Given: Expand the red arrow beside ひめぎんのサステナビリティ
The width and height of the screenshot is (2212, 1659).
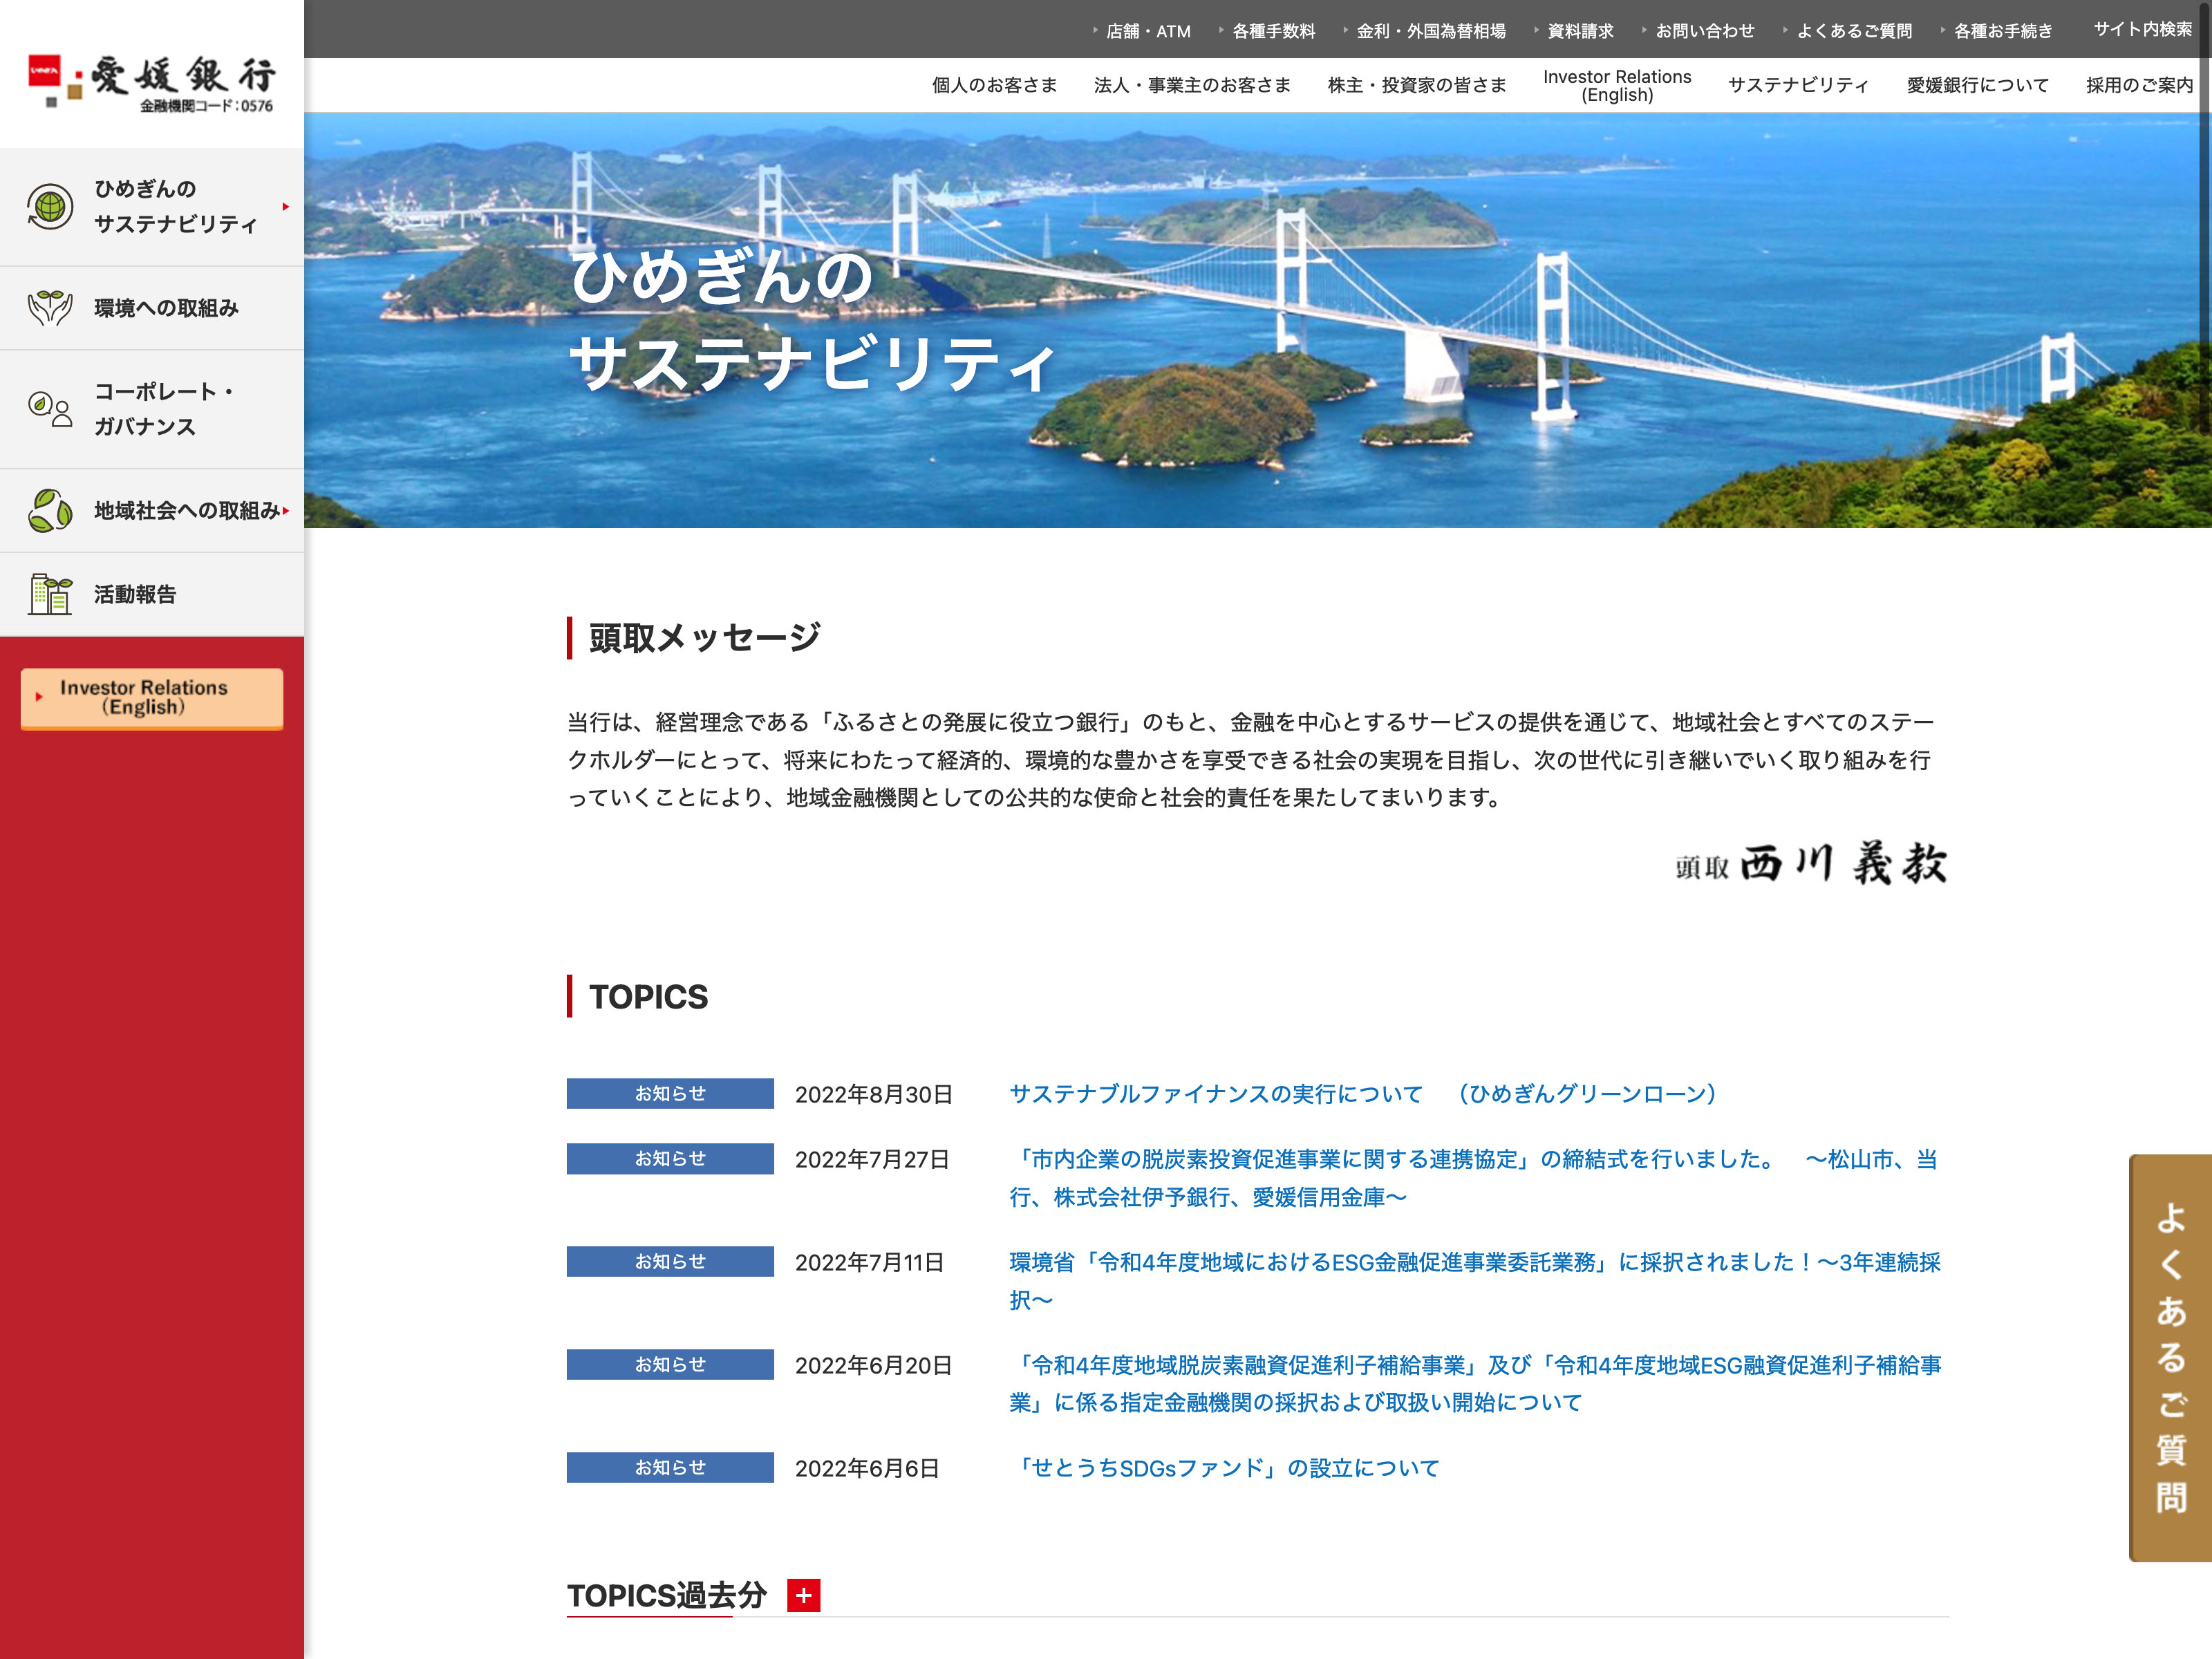Looking at the screenshot, I should pyautogui.click(x=286, y=207).
